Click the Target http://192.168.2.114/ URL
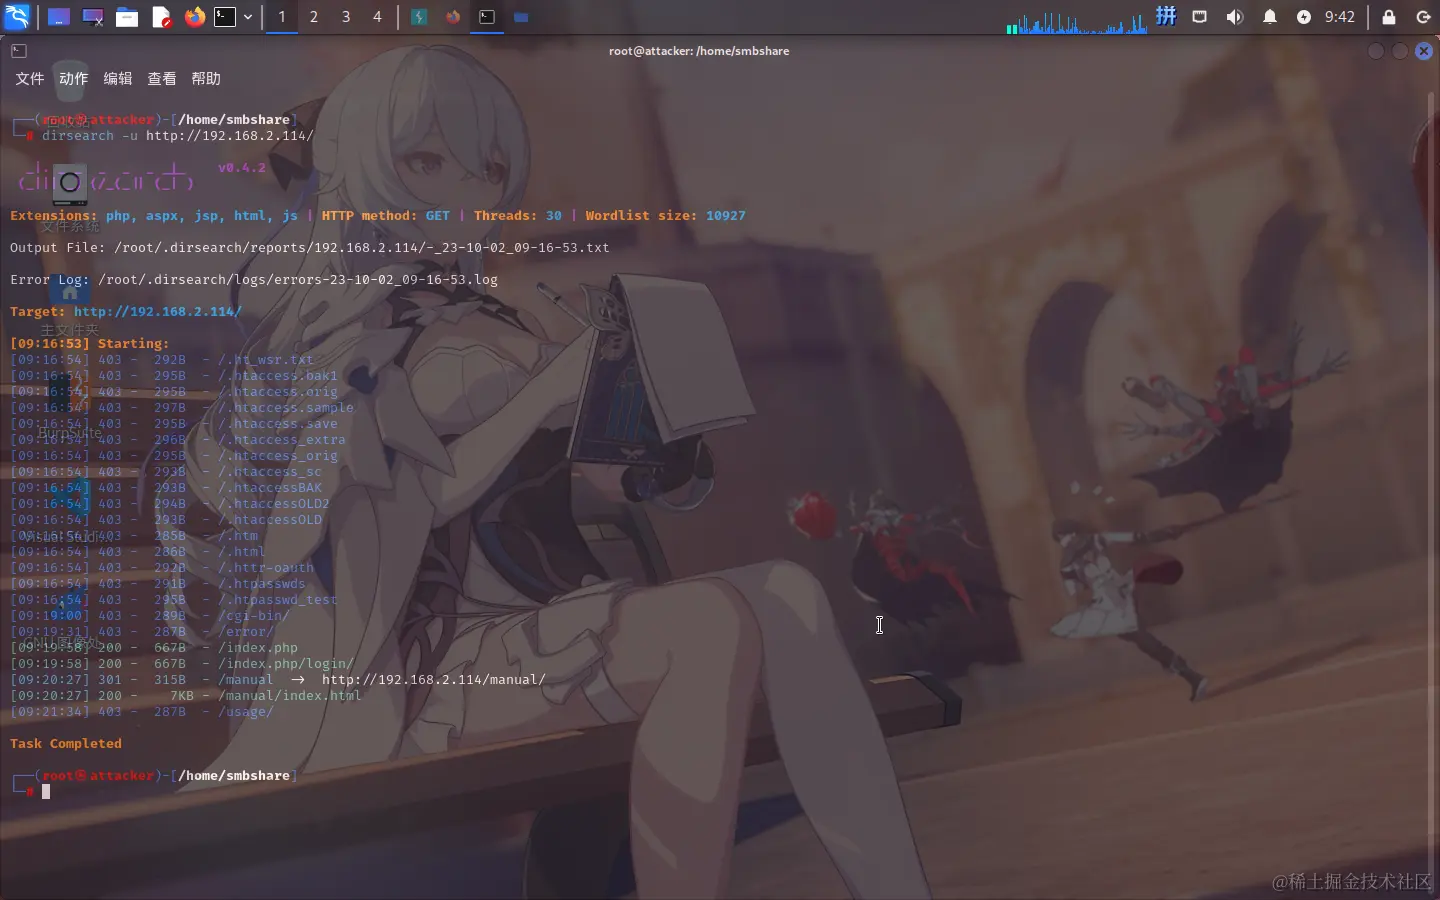This screenshot has height=900, width=1440. point(158,312)
